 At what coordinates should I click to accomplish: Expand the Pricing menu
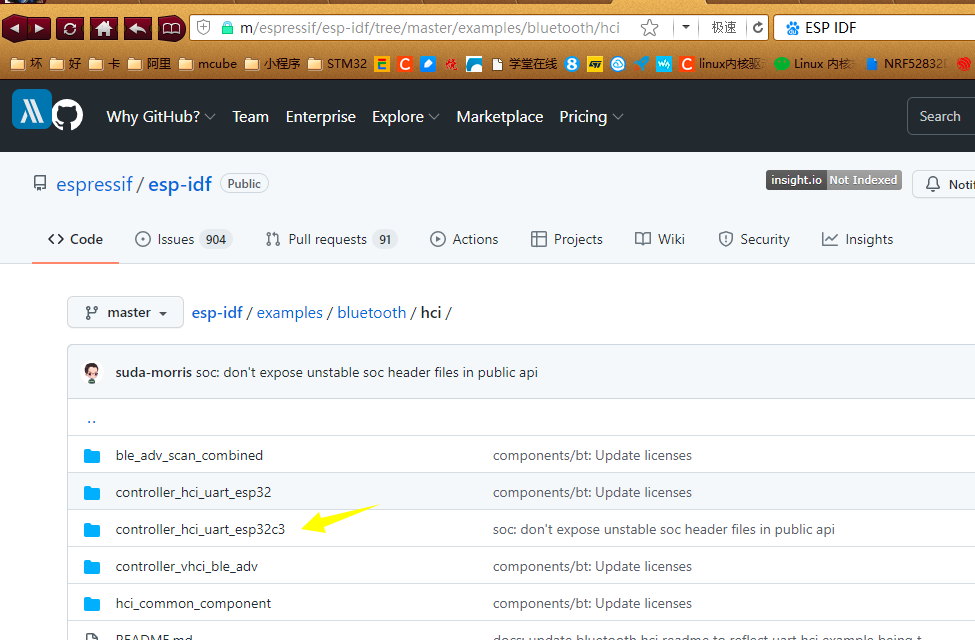tap(591, 117)
